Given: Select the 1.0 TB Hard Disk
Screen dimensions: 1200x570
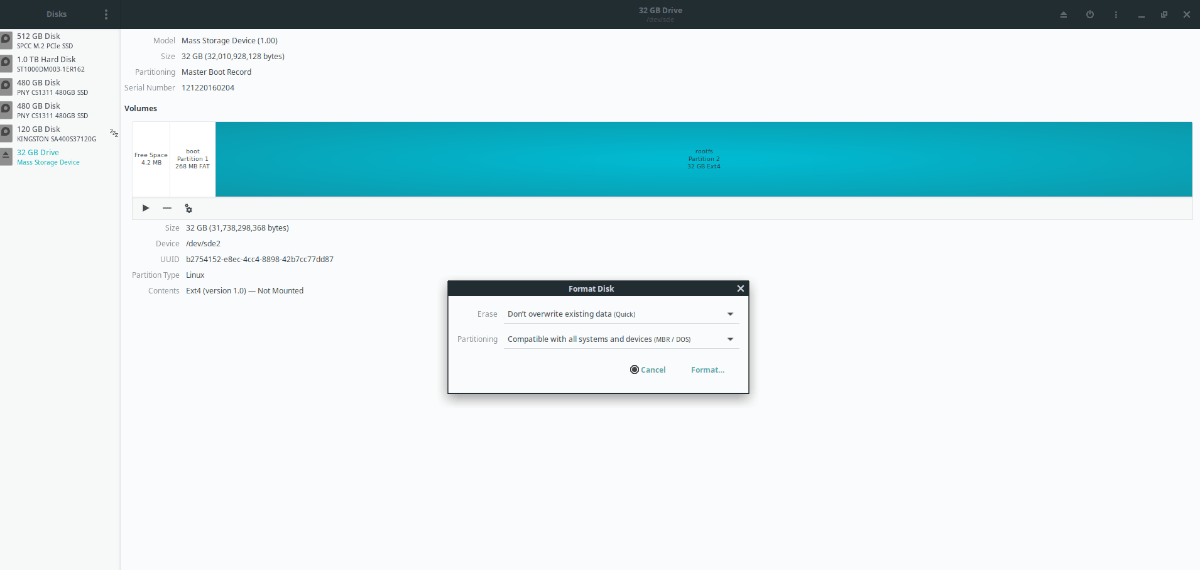Looking at the screenshot, I should click(x=60, y=64).
